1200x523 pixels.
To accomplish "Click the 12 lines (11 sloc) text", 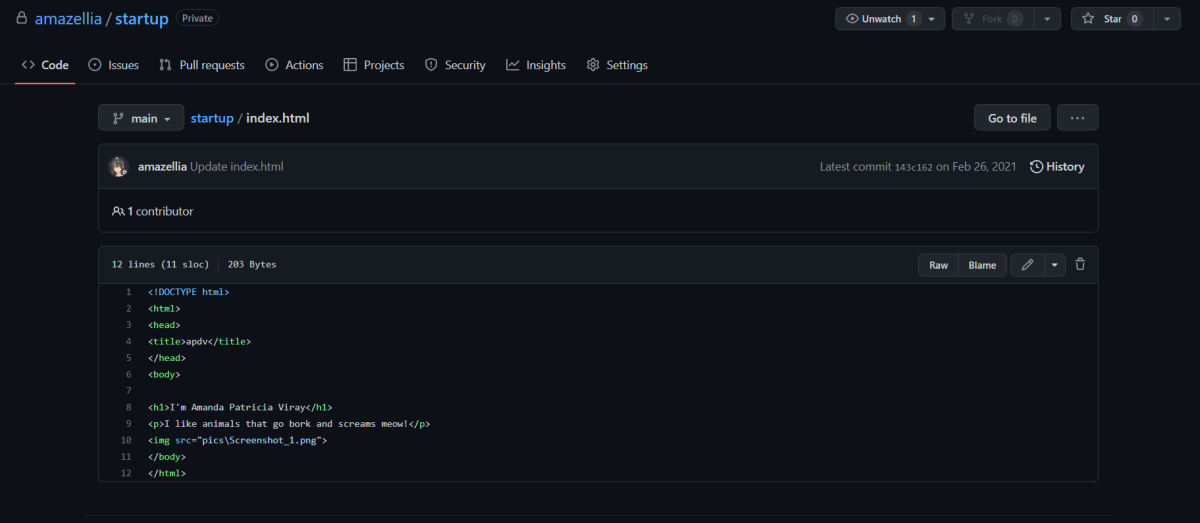I will [x=160, y=265].
